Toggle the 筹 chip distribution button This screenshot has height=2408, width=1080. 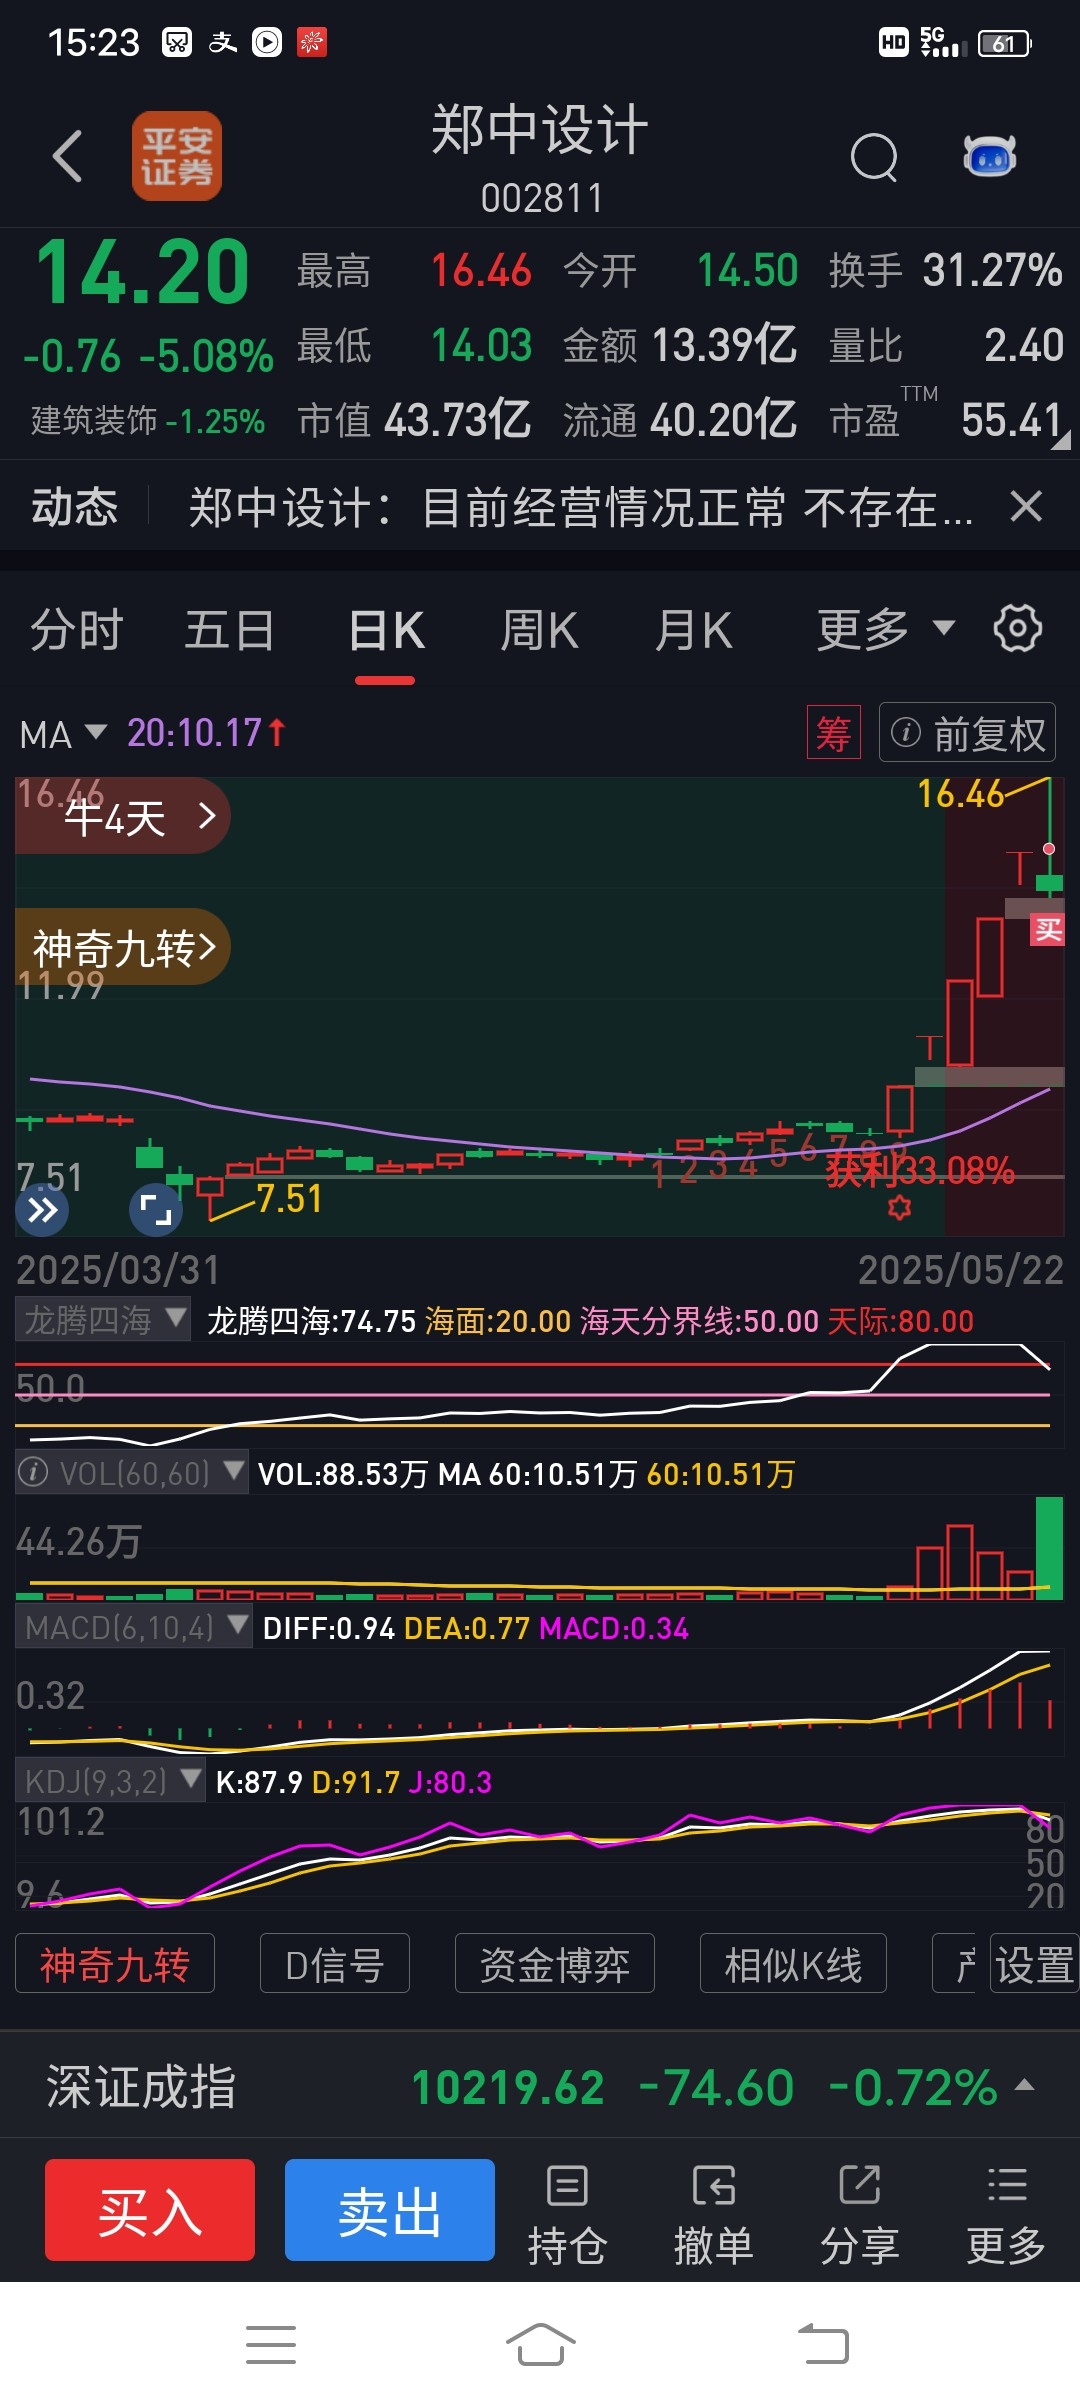[834, 733]
